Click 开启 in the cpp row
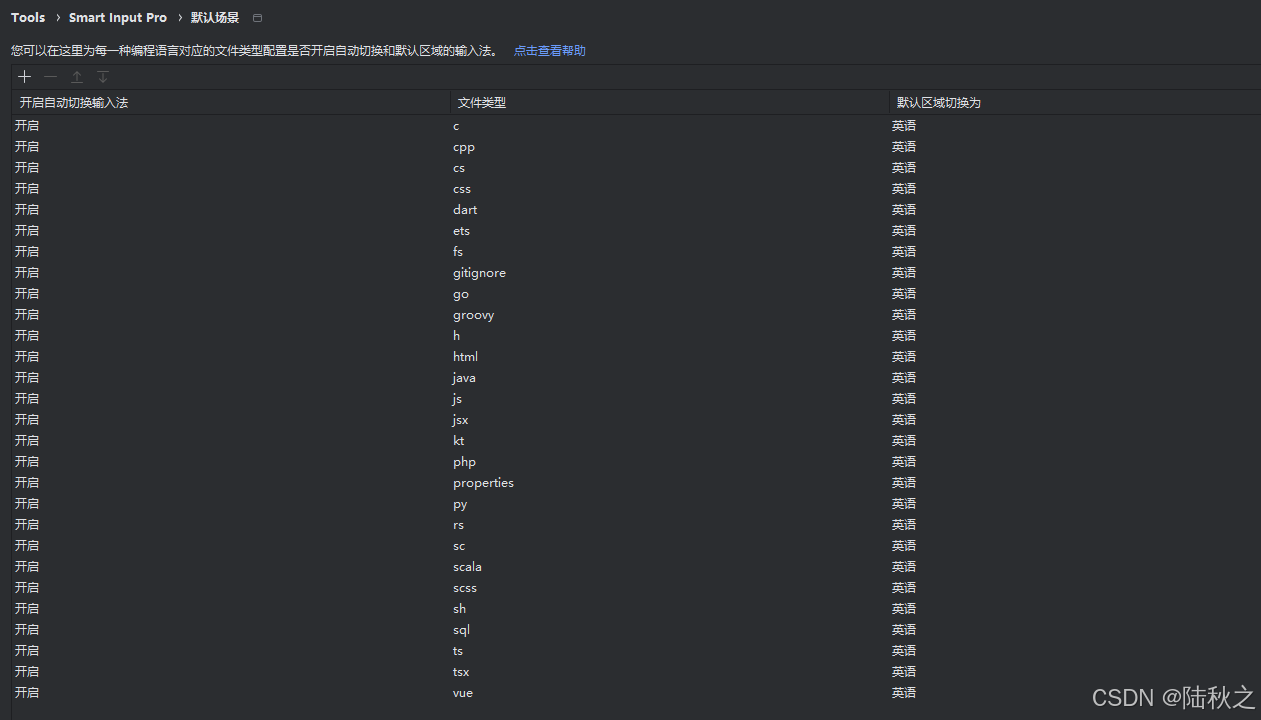This screenshot has width=1261, height=720. click(27, 147)
